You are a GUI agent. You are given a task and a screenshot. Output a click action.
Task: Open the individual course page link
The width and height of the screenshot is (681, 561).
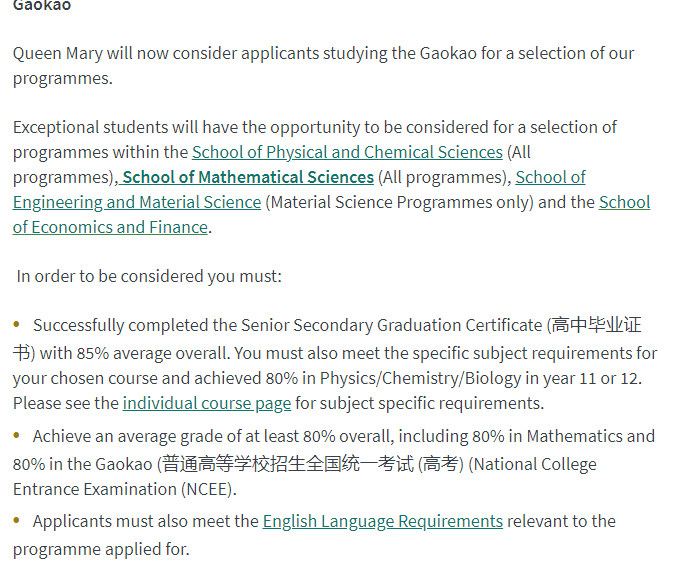207,403
